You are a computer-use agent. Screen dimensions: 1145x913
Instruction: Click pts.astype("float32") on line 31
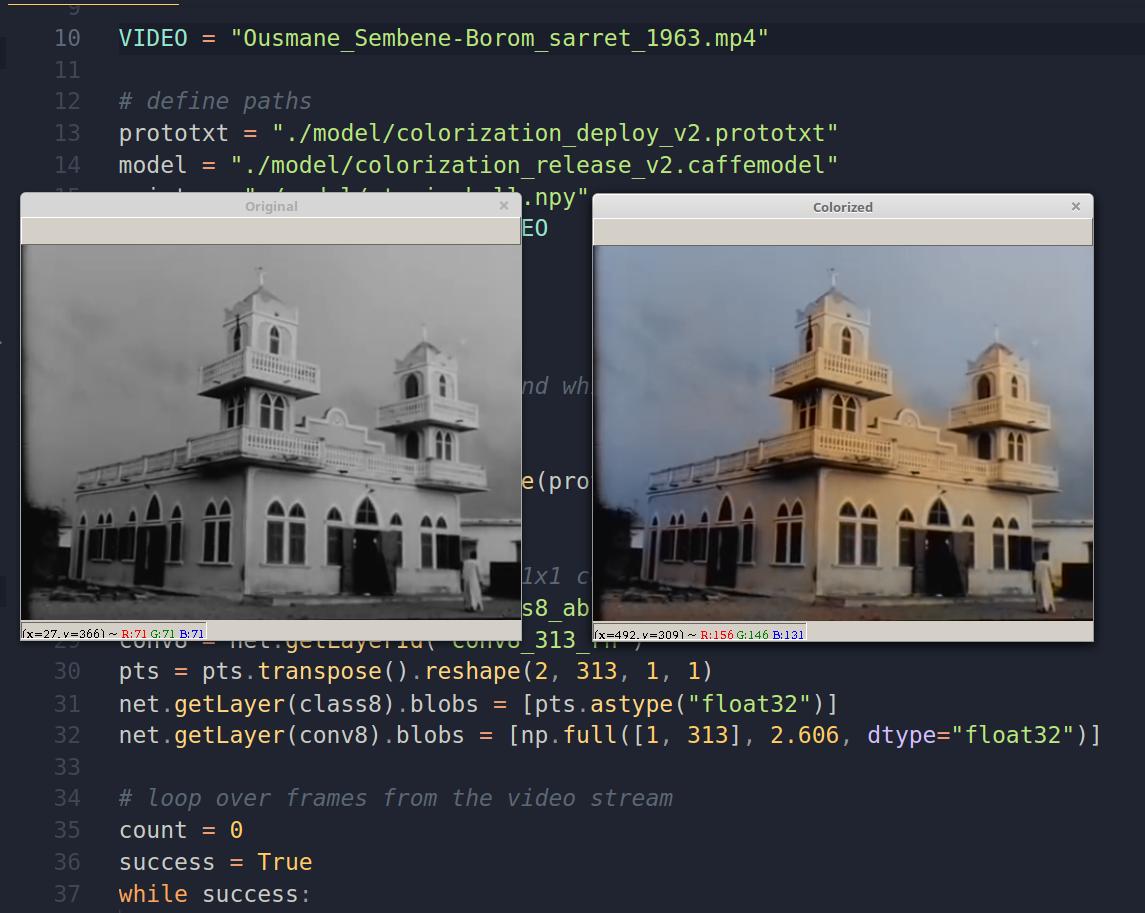coord(679,704)
